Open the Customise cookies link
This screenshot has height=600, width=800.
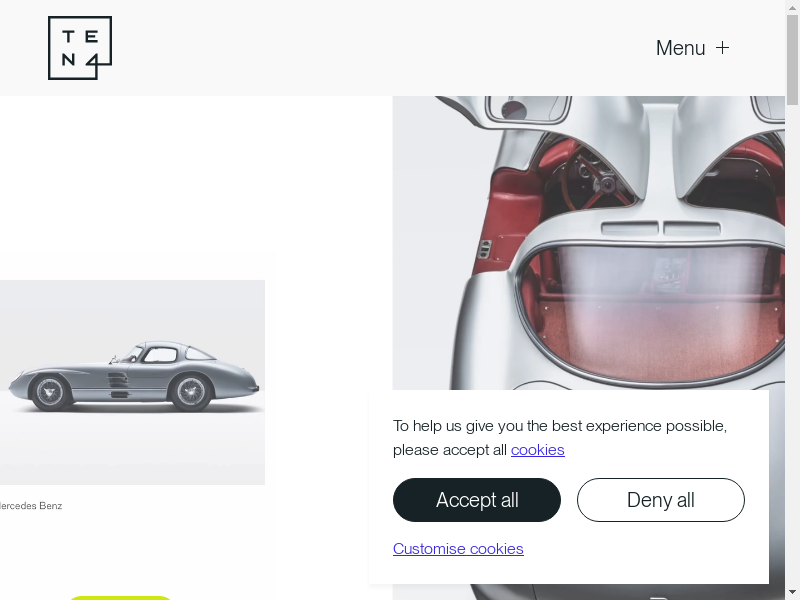[x=458, y=549]
